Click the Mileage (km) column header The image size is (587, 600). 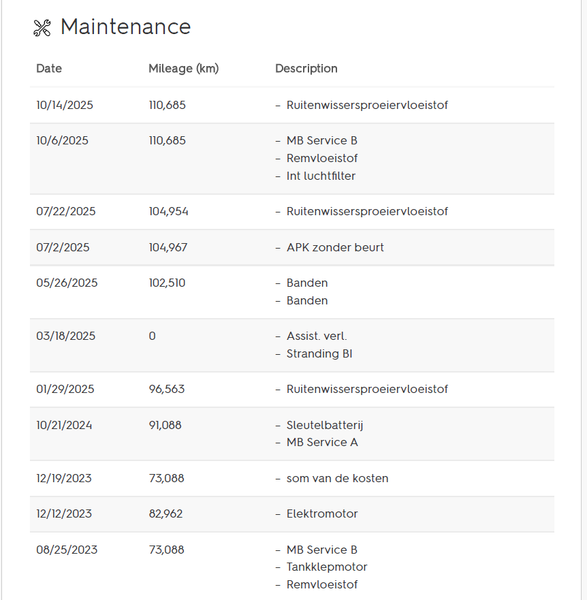[184, 68]
